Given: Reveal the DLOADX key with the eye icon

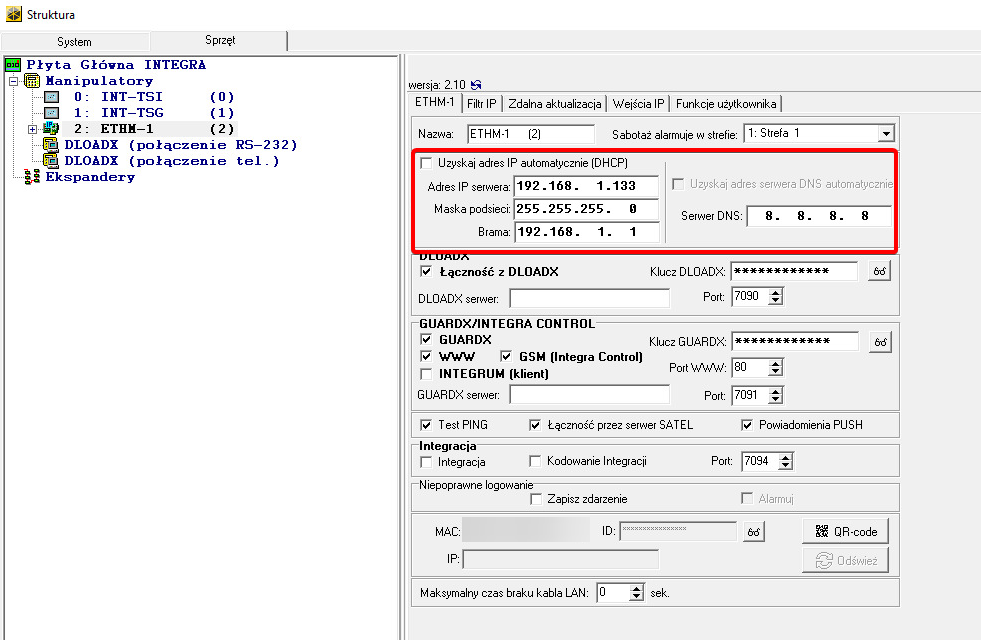Looking at the screenshot, I should tap(879, 272).
